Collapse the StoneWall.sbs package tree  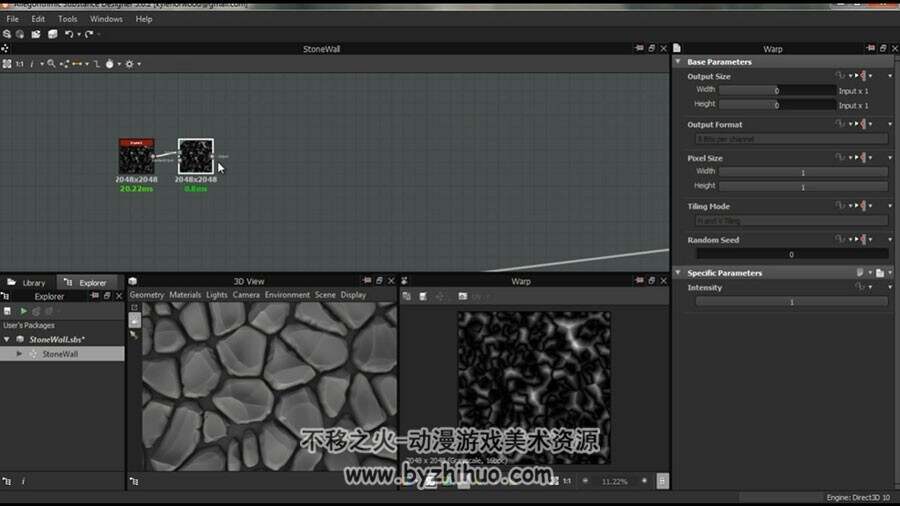[7, 340]
